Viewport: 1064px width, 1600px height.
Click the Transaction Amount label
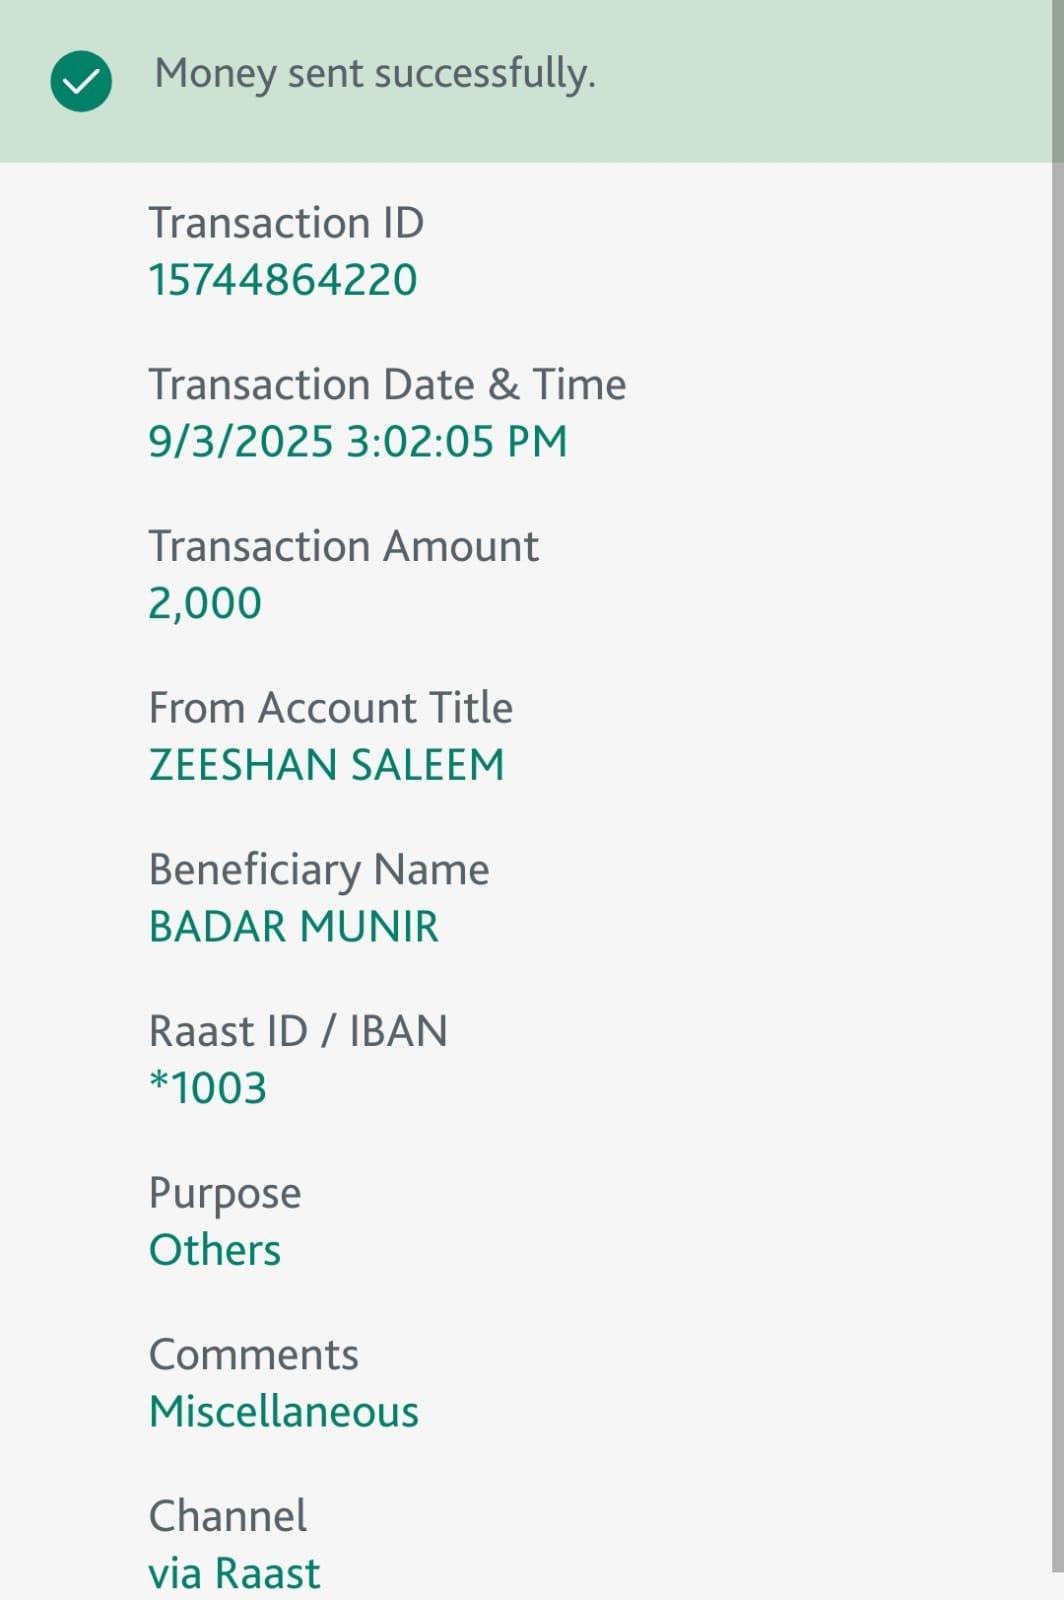point(343,546)
